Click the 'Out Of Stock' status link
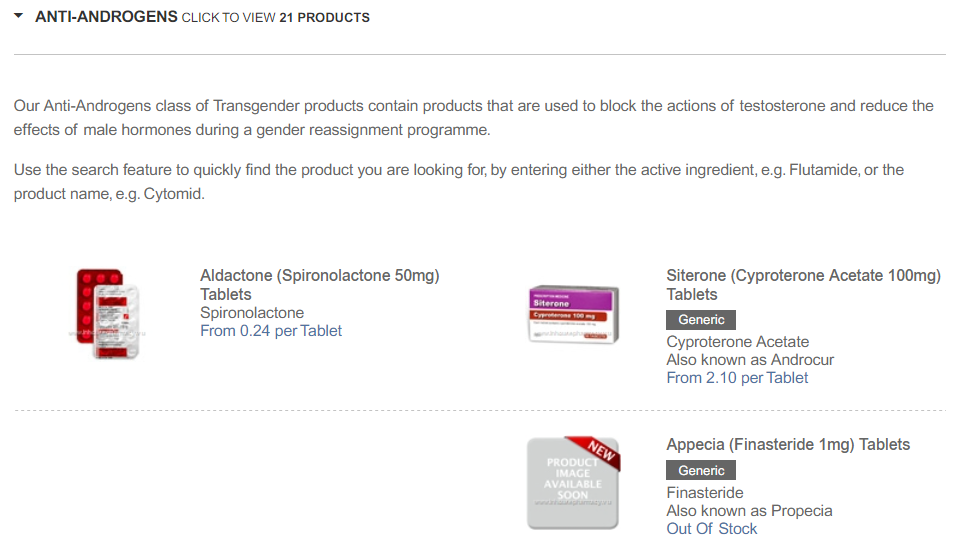The image size is (953, 556). [712, 529]
